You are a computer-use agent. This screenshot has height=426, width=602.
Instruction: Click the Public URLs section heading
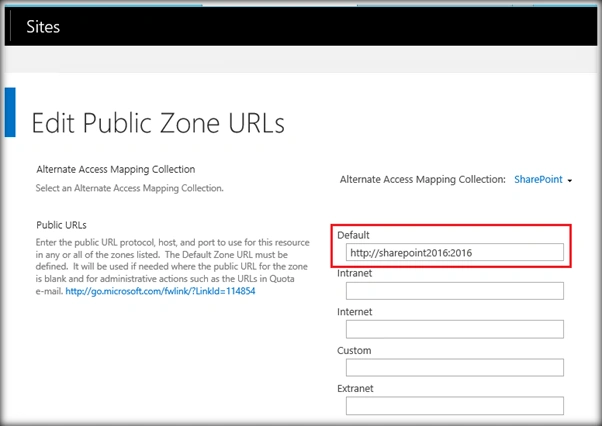click(61, 225)
